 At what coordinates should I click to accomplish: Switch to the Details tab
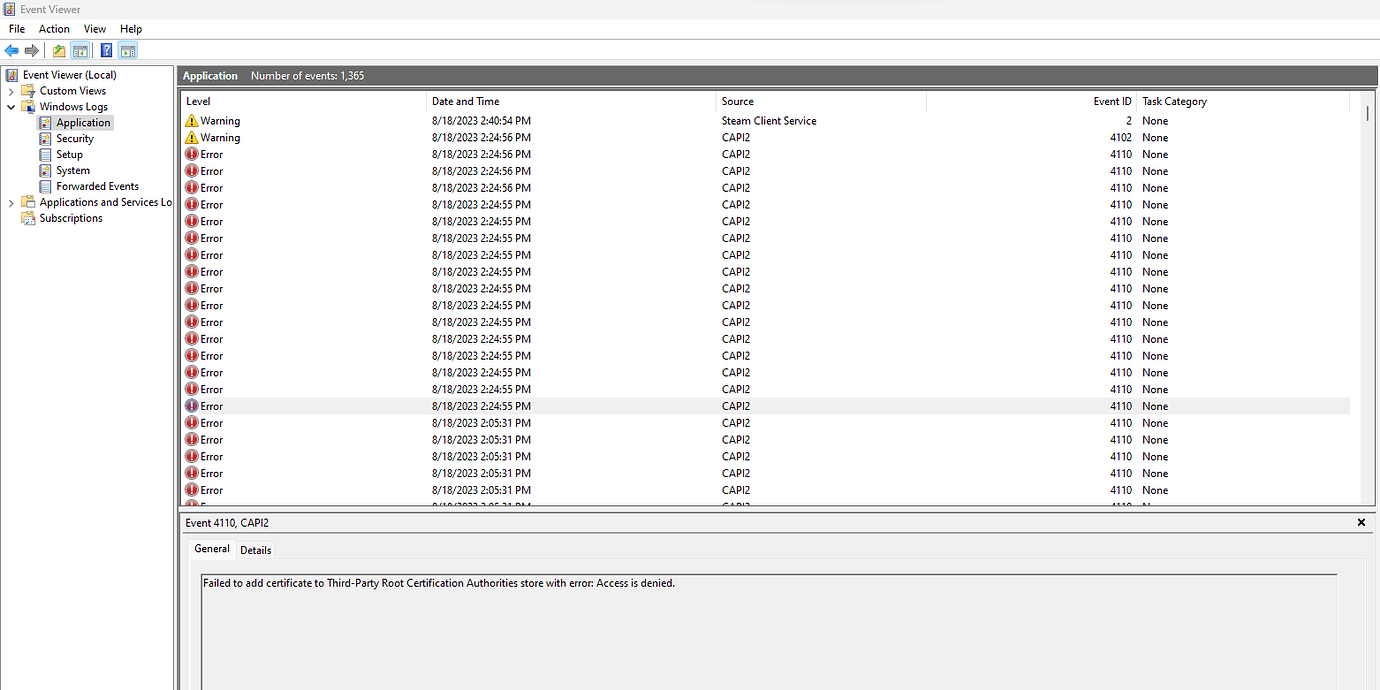[255, 550]
